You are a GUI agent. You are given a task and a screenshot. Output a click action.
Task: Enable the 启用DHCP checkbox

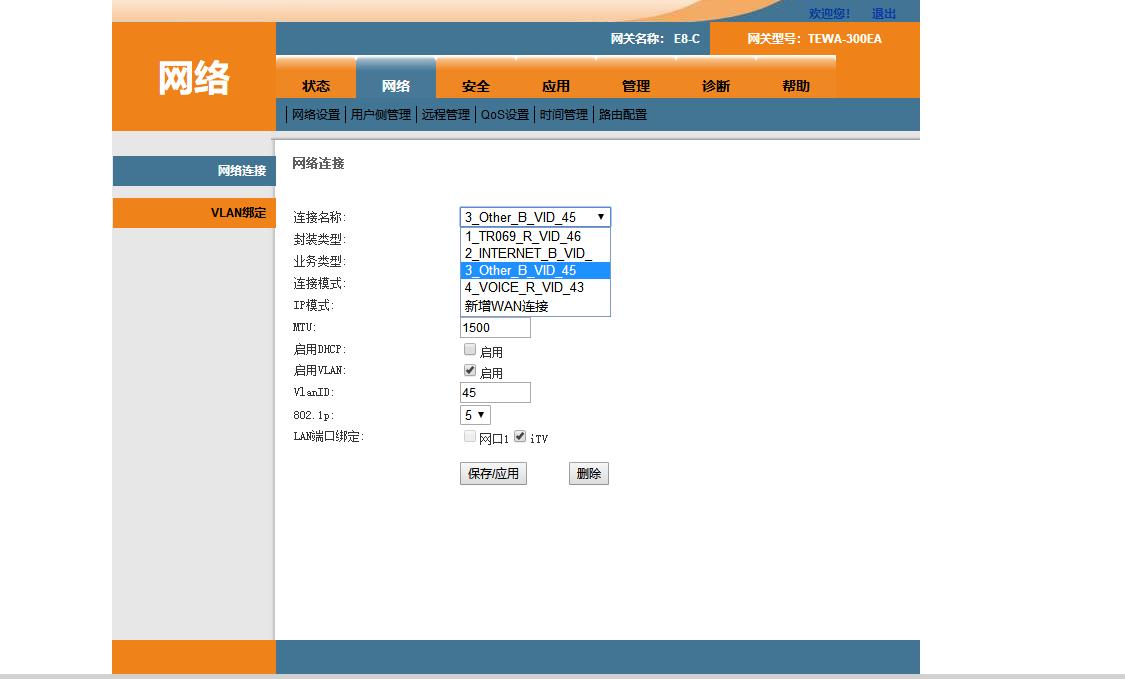coord(470,349)
